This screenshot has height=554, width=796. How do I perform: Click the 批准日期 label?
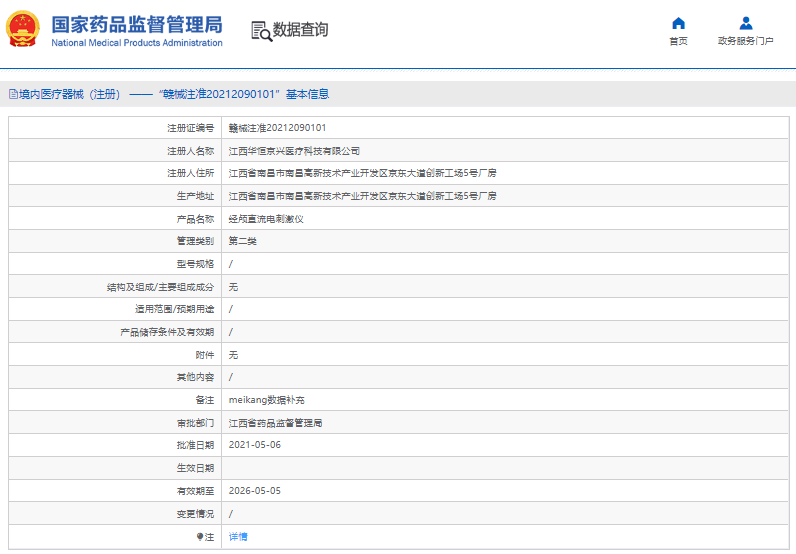coord(195,445)
